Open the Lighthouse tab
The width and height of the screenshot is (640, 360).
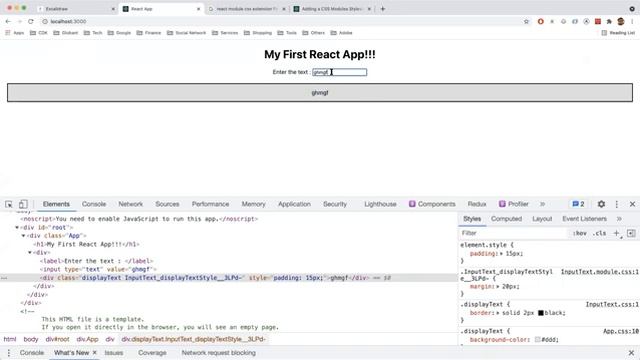tap(380, 204)
